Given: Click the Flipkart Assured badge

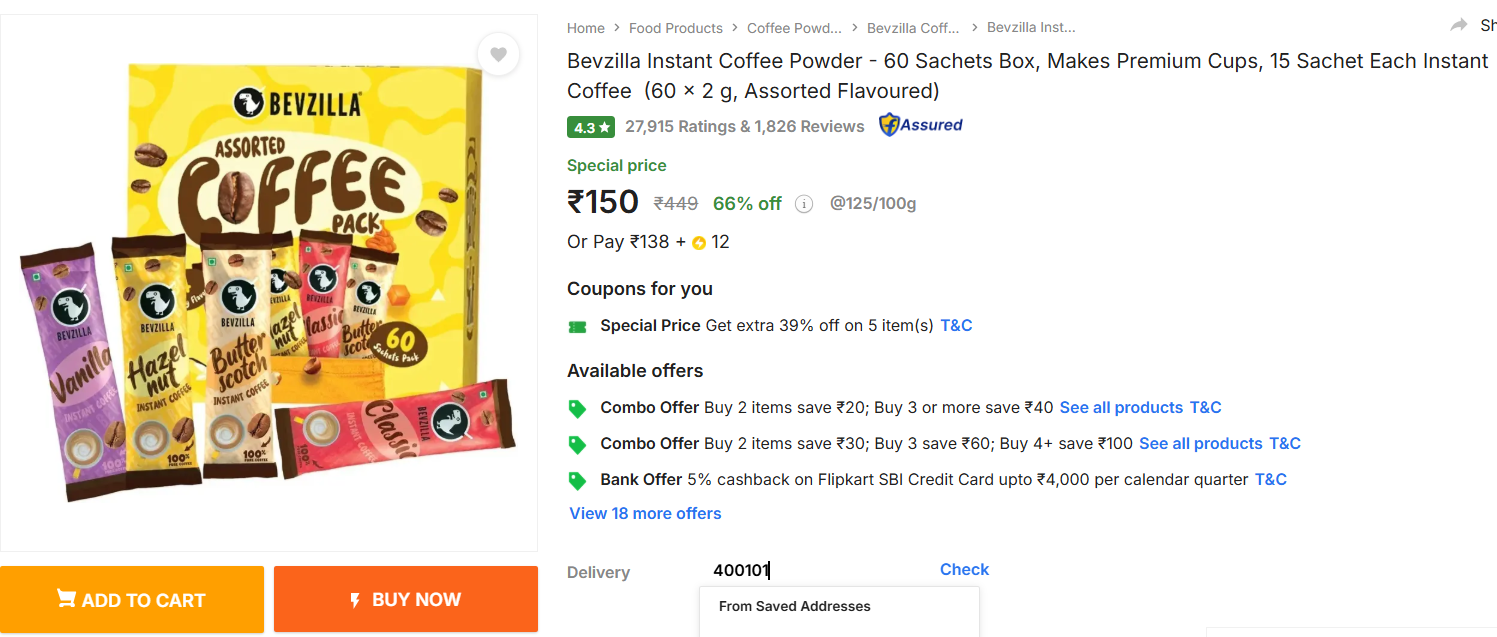Looking at the screenshot, I should click(920, 125).
